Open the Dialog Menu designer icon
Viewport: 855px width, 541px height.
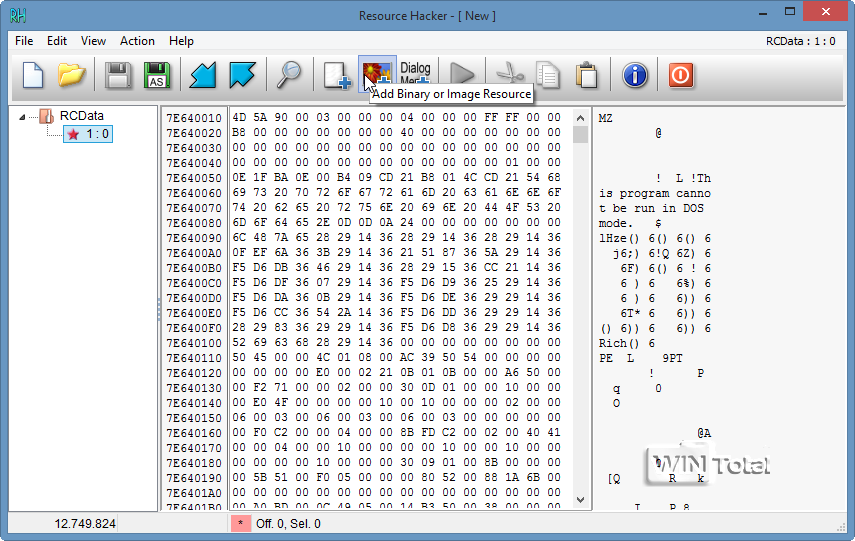(416, 73)
